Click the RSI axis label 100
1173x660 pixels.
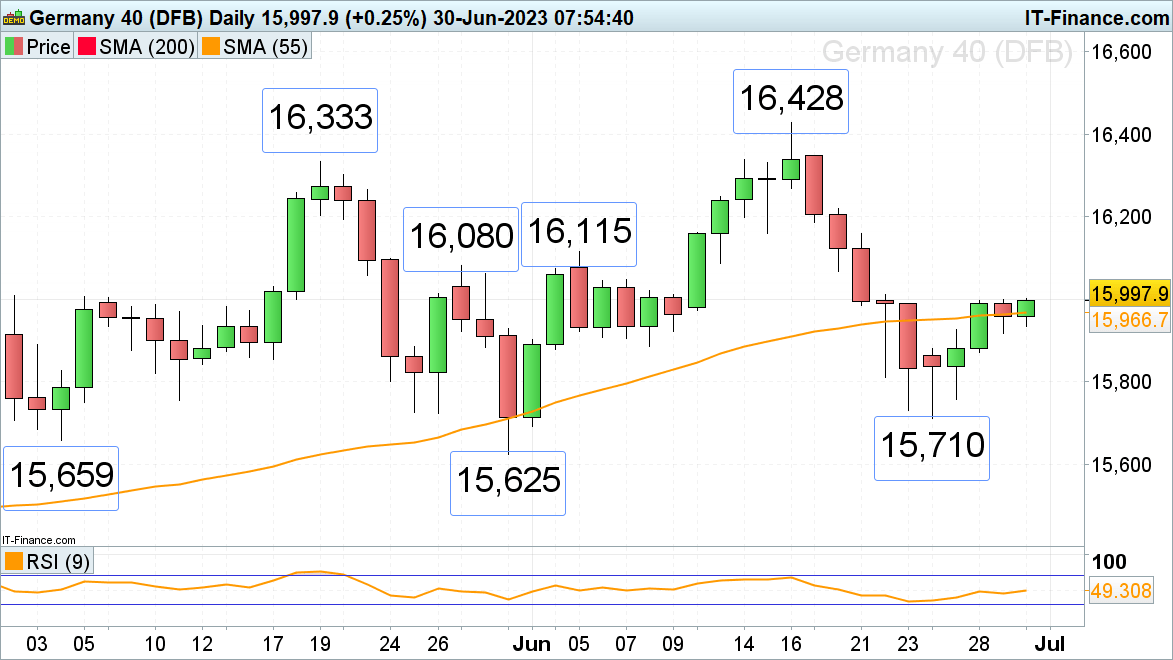[1109, 562]
